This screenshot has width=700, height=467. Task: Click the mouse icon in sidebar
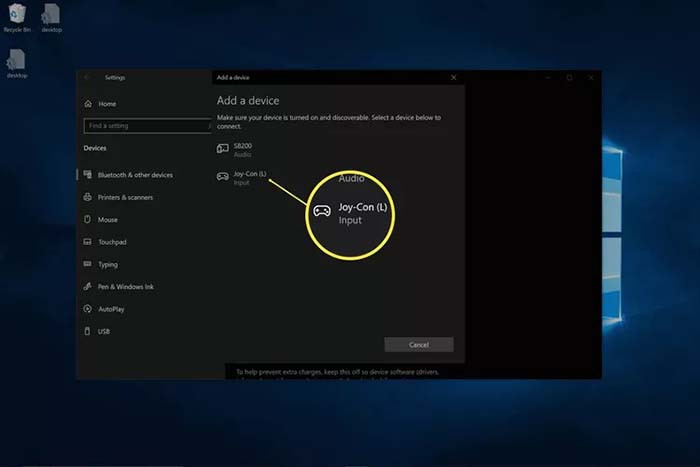tap(88, 219)
